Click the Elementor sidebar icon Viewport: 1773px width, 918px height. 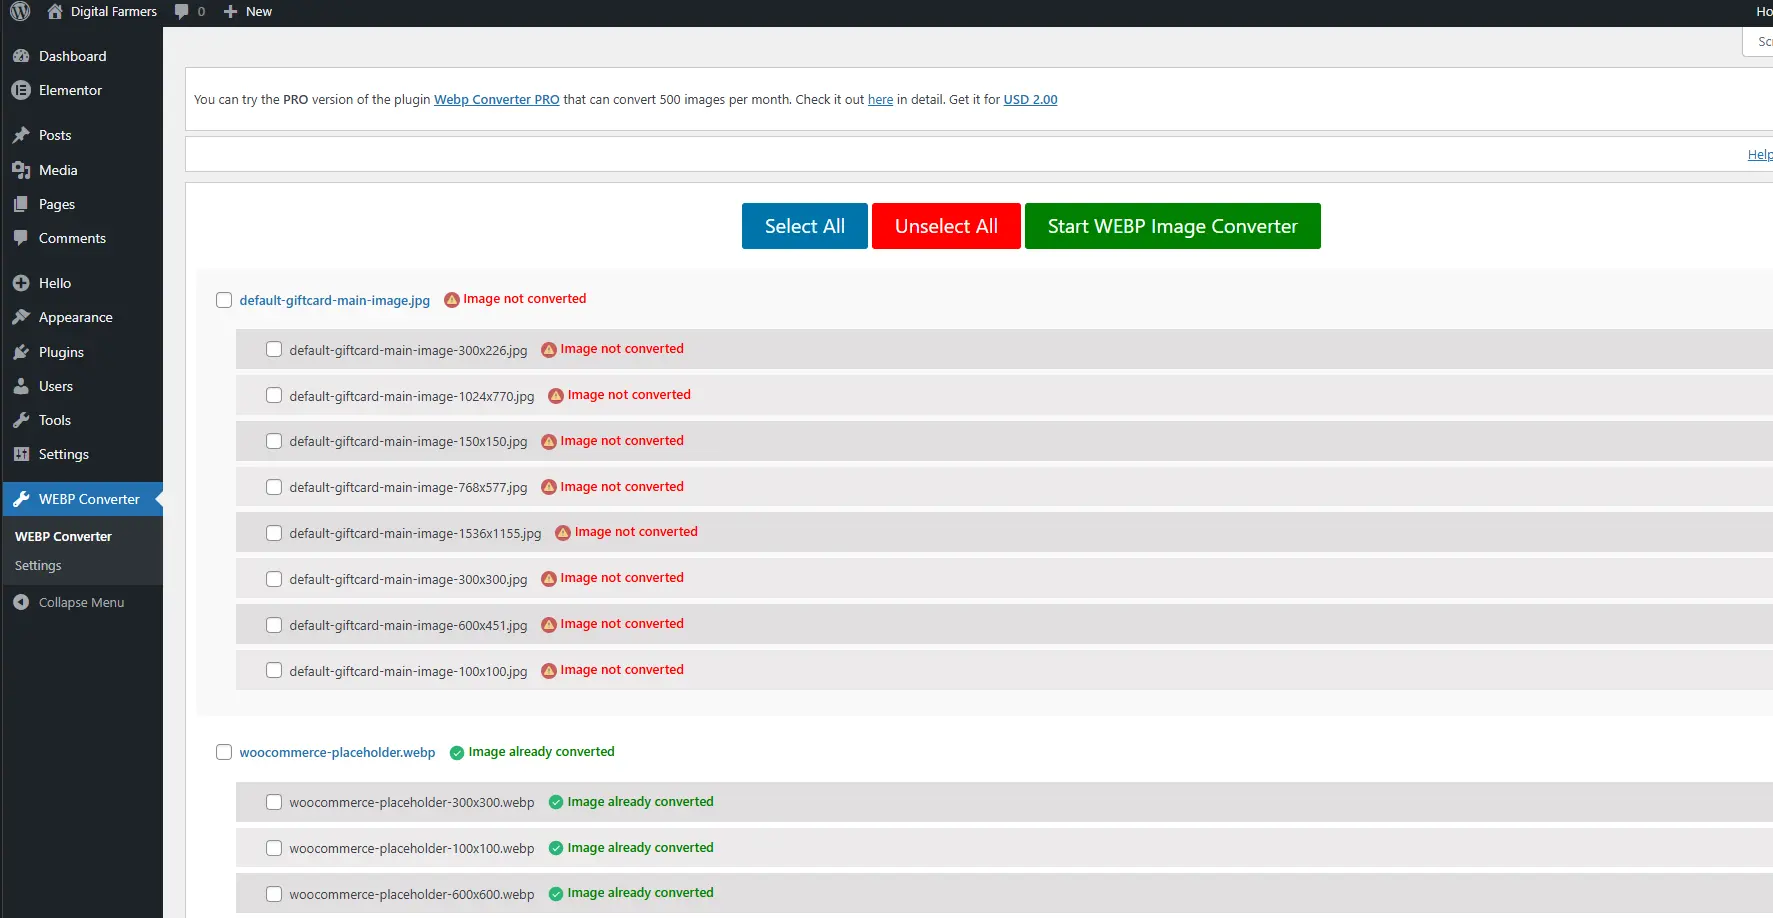point(23,90)
